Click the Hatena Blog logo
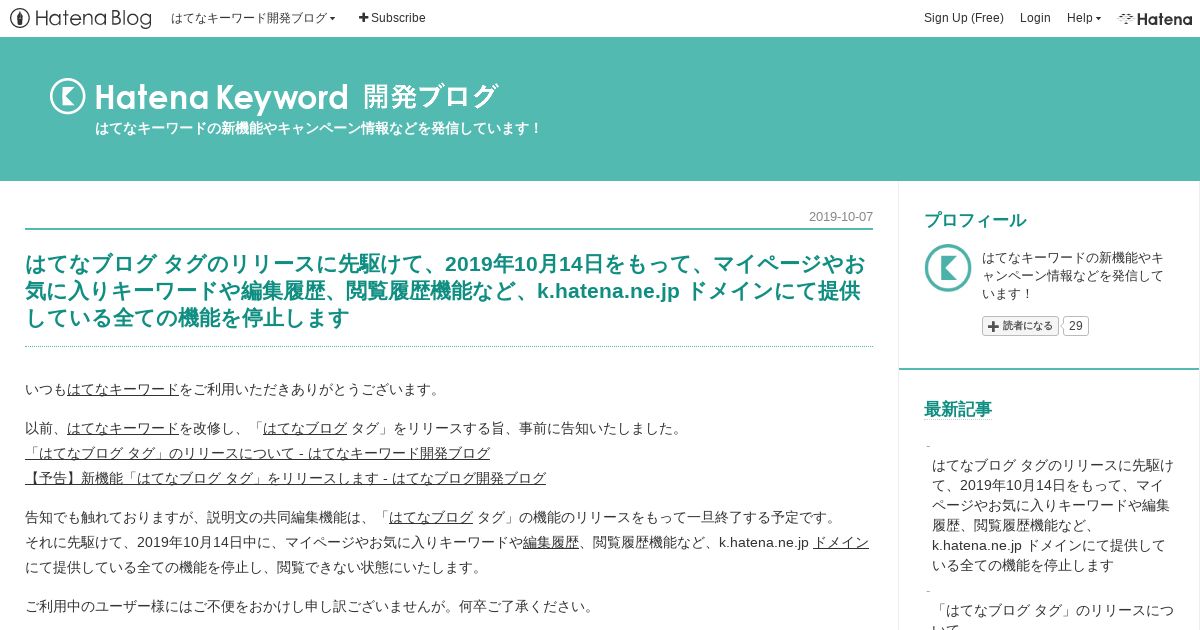 [x=81, y=18]
